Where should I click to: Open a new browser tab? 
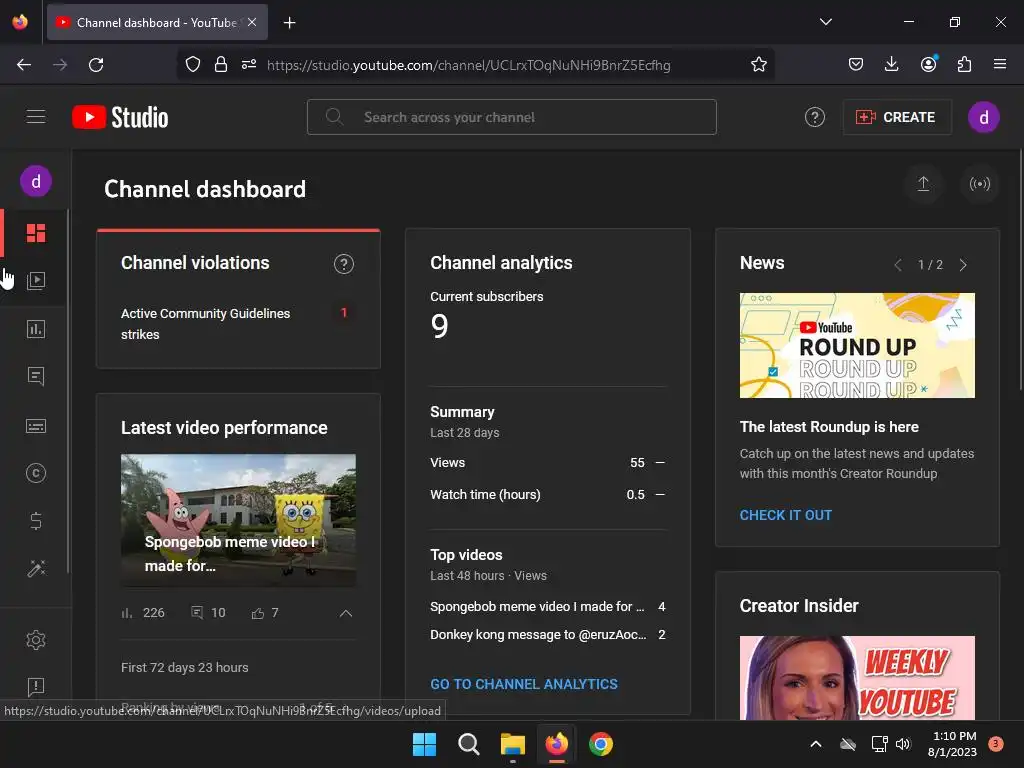point(289,23)
